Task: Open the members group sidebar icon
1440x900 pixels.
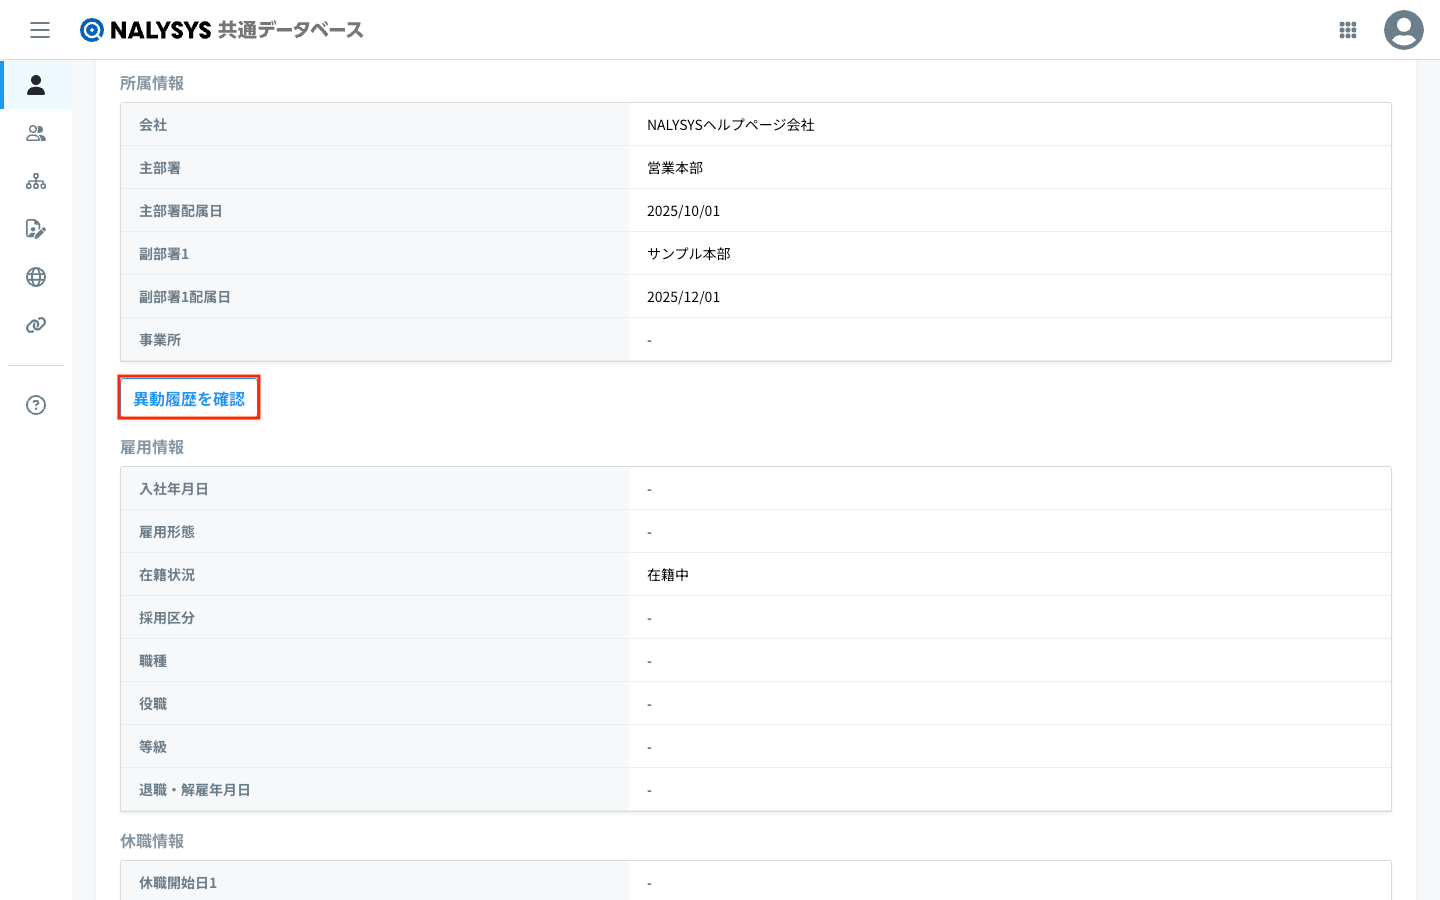Action: 36,133
